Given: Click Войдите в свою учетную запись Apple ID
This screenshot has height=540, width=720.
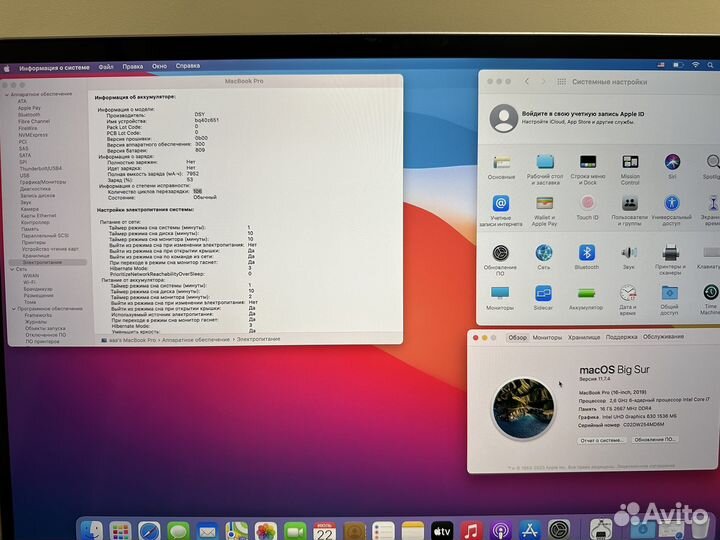Looking at the screenshot, I should (583, 113).
